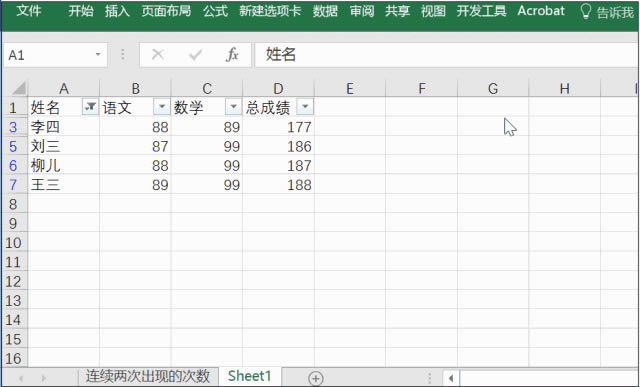The image size is (640, 387).
Task: Switch to the 开始 ribbon tab
Action: point(81,11)
